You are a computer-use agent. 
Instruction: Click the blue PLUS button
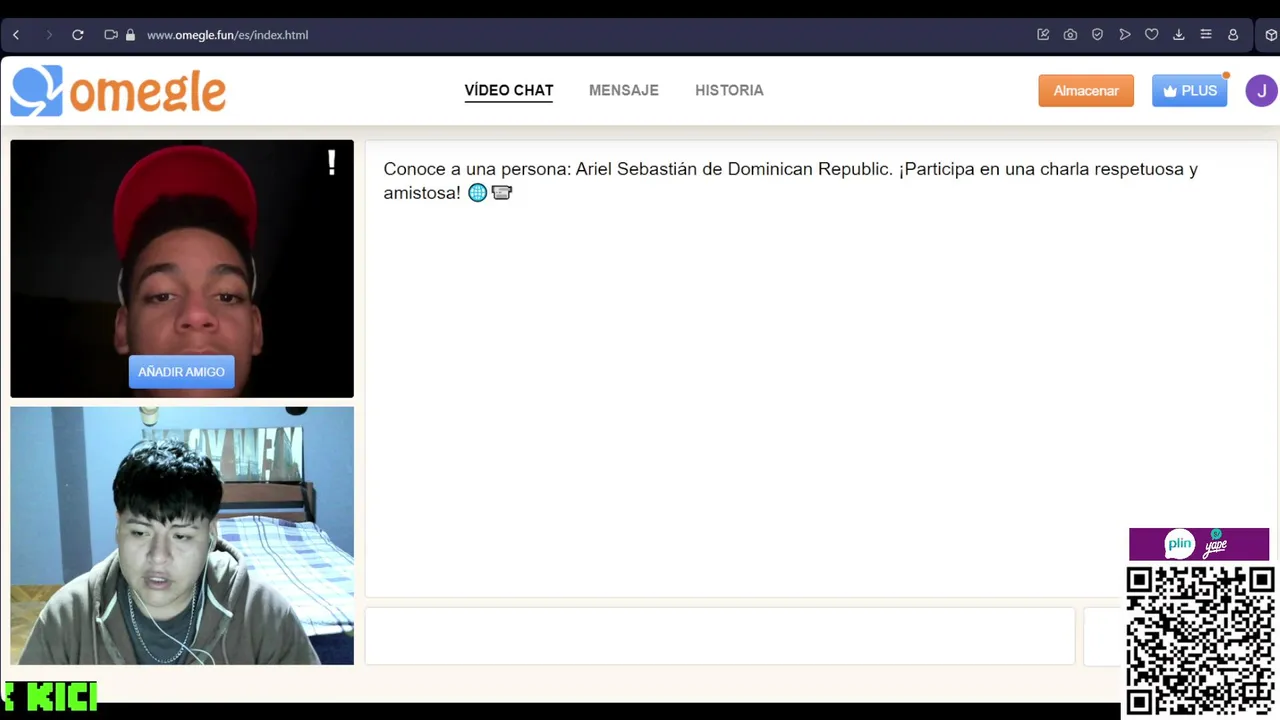coord(1189,91)
